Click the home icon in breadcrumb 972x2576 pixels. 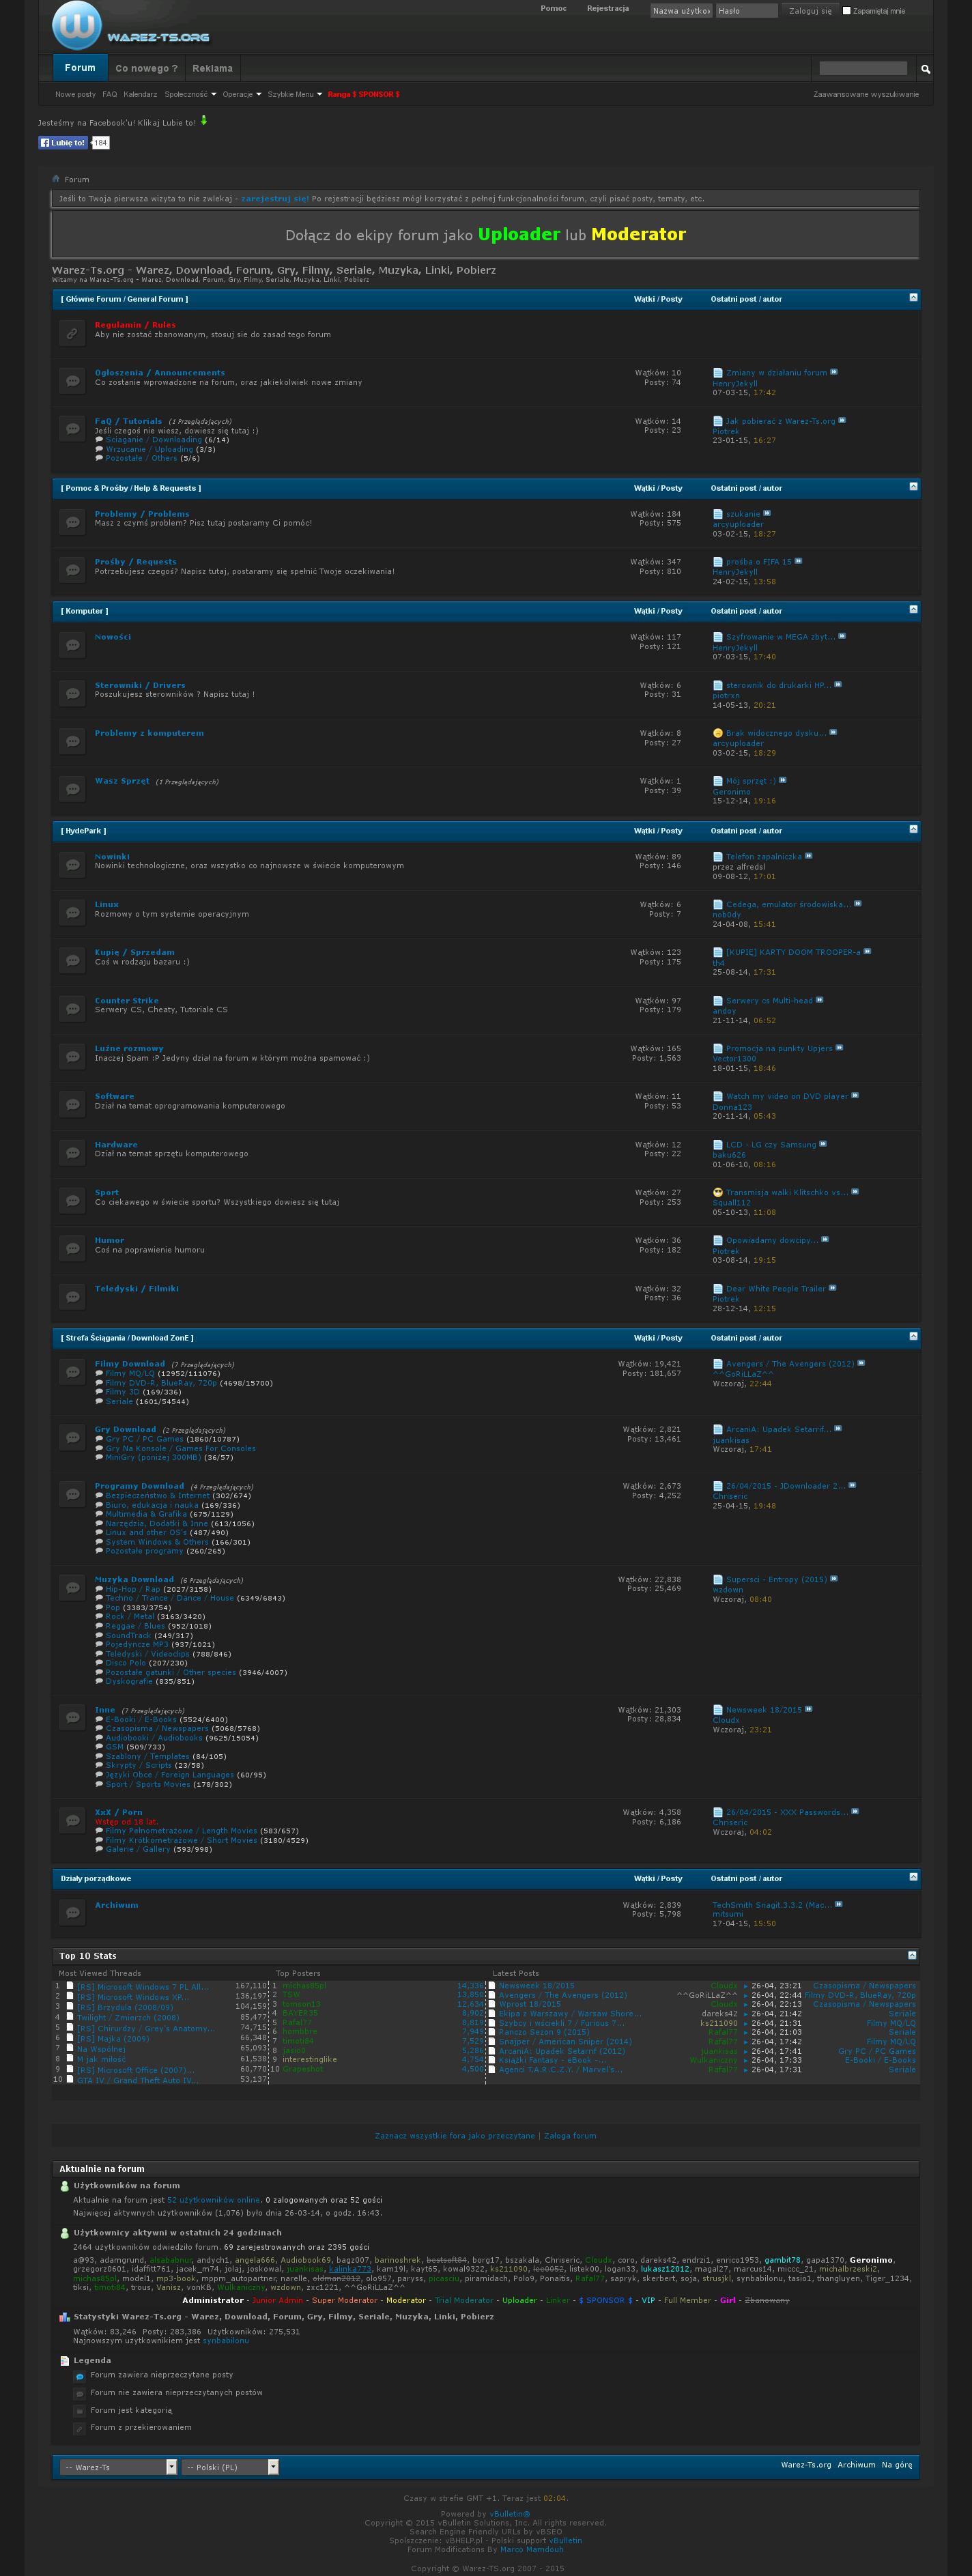click(x=56, y=179)
